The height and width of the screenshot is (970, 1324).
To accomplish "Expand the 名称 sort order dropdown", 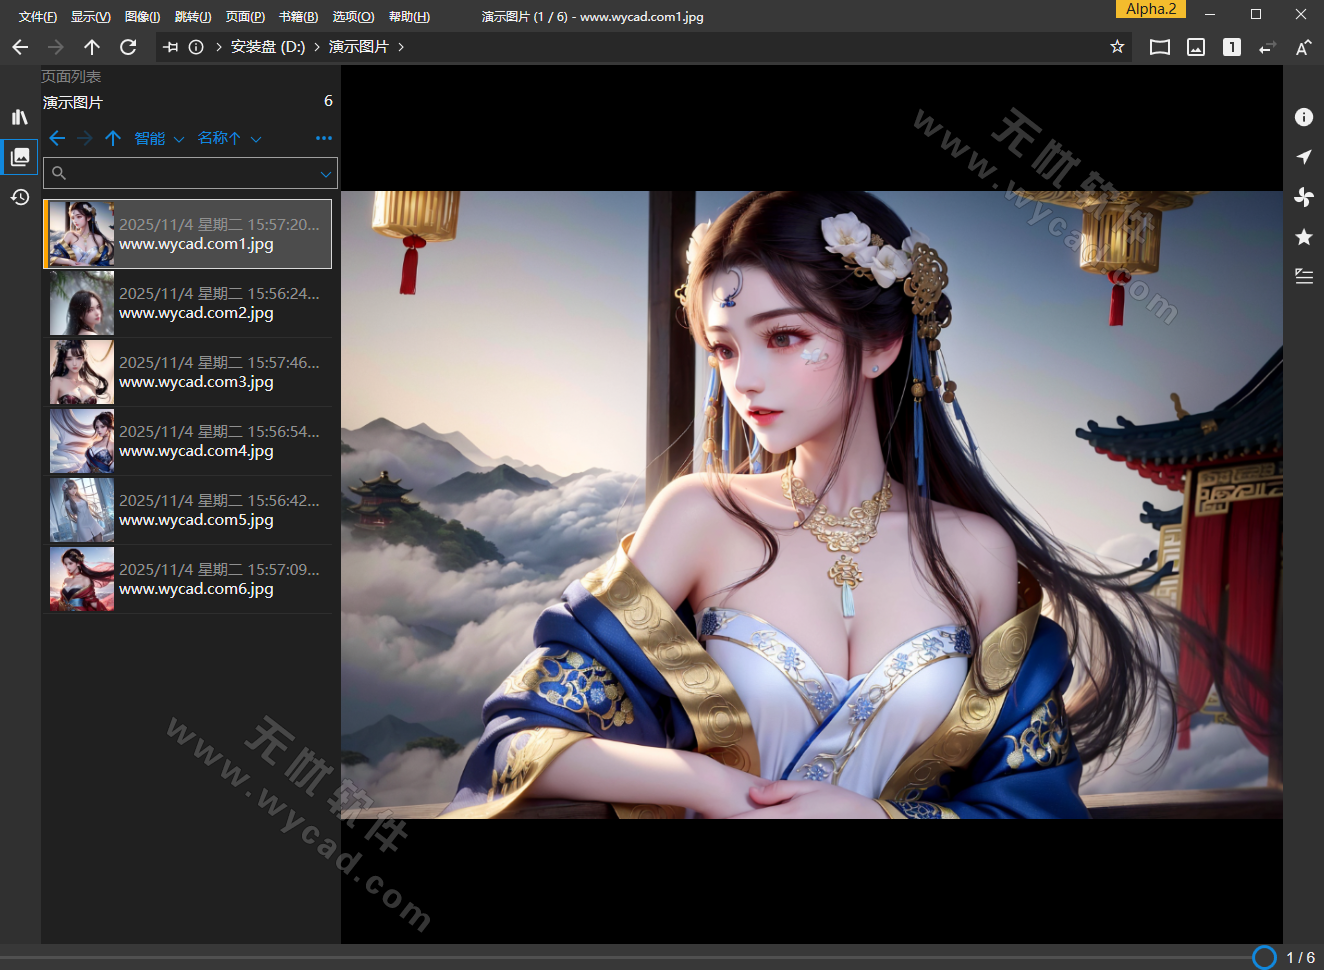I will coord(228,138).
